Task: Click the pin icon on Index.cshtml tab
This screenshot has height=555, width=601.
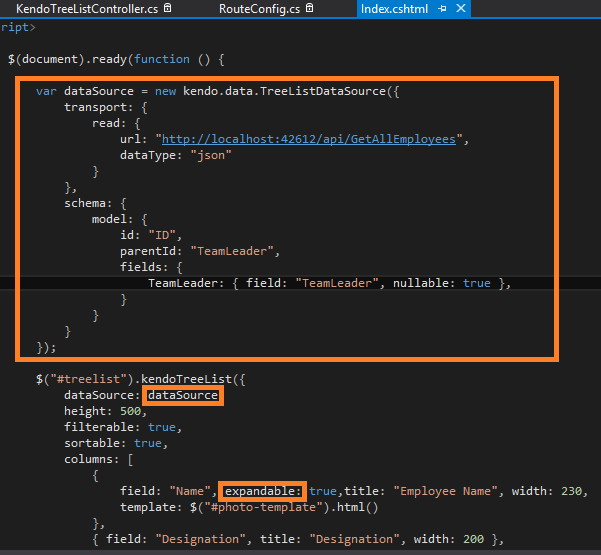Action: point(442,8)
